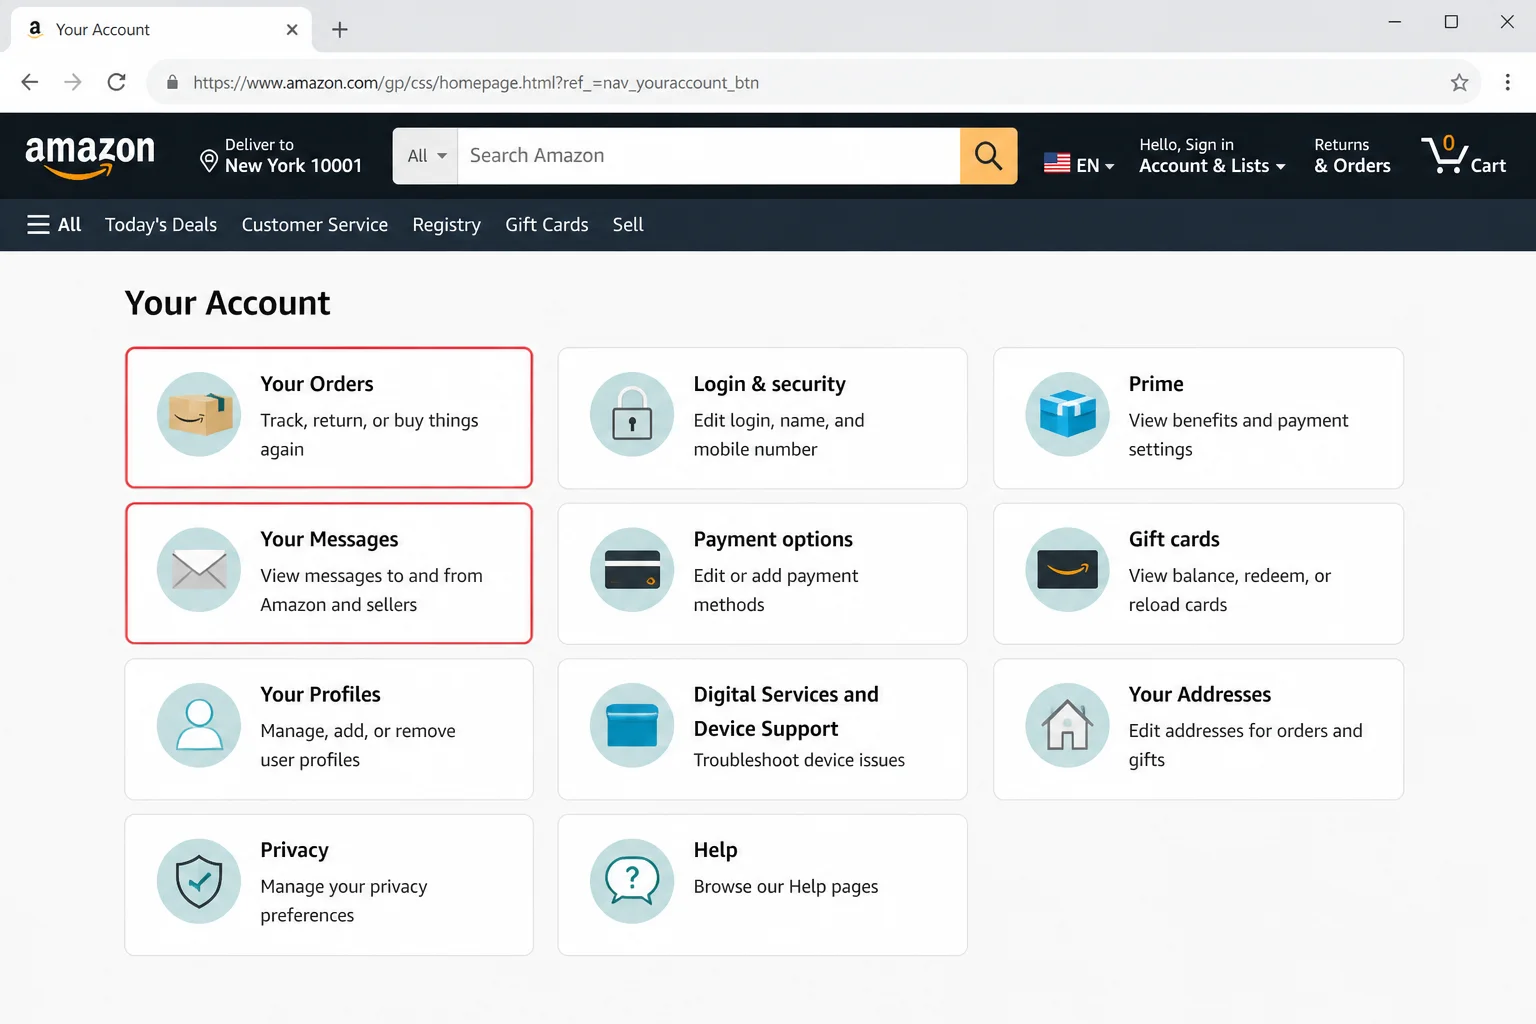This screenshot has height=1024, width=1536.
Task: Open the hamburger All menu icon
Action: (x=38, y=225)
